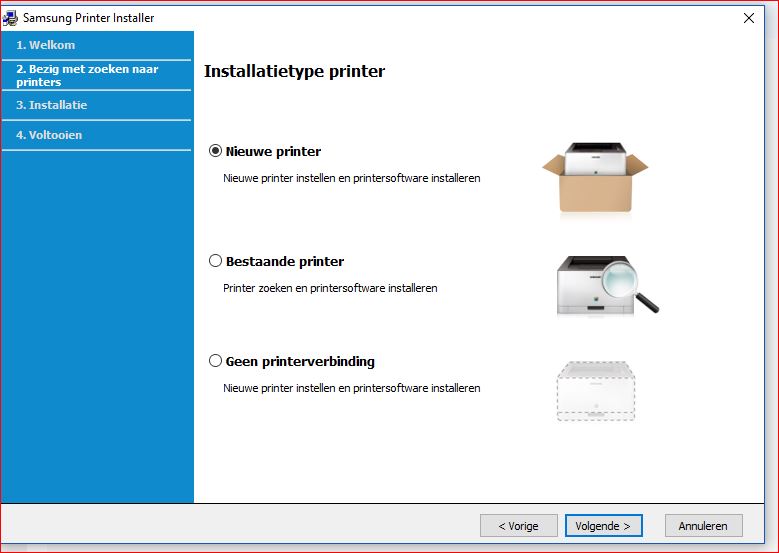
Task: Open step 4. Voltooien
Action: coord(49,135)
